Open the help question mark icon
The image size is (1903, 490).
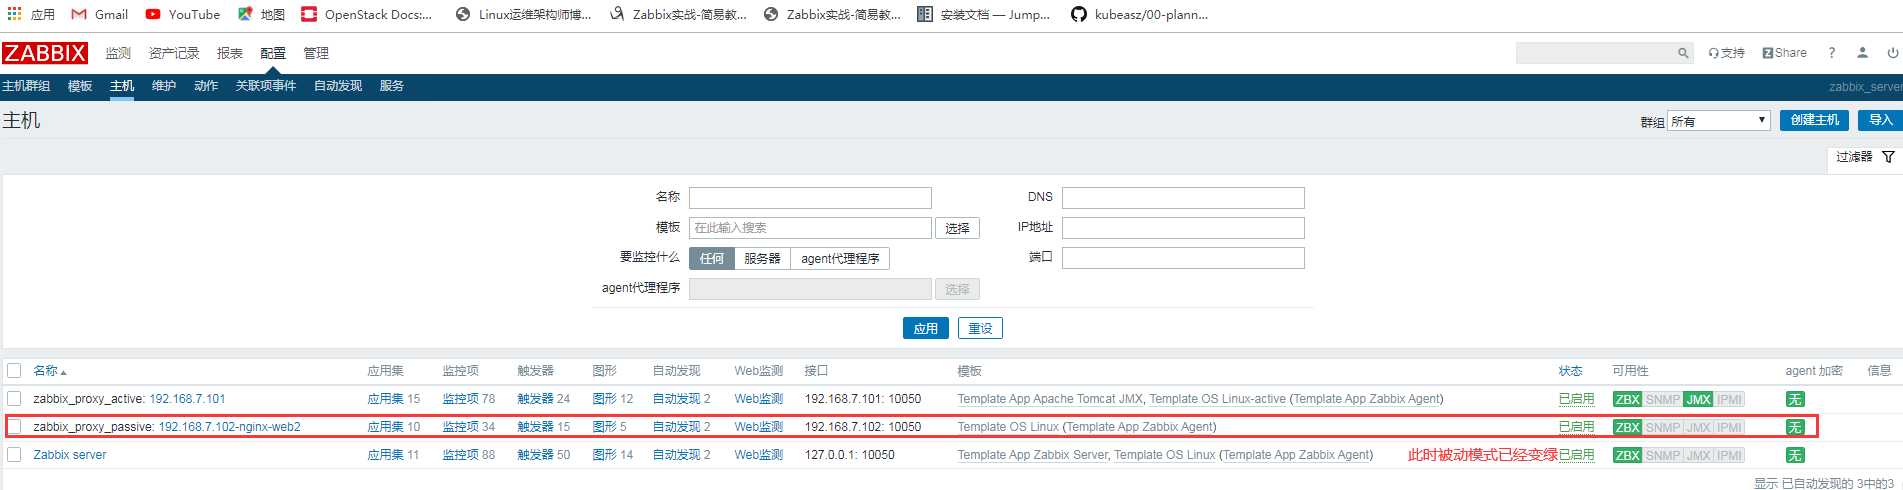1832,53
